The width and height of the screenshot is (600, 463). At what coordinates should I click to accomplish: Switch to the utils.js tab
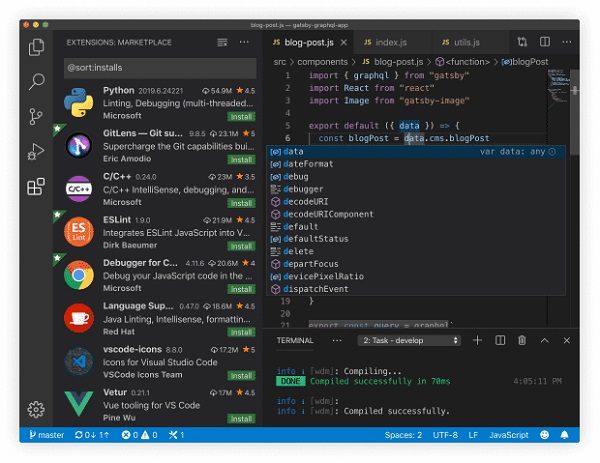tap(460, 43)
